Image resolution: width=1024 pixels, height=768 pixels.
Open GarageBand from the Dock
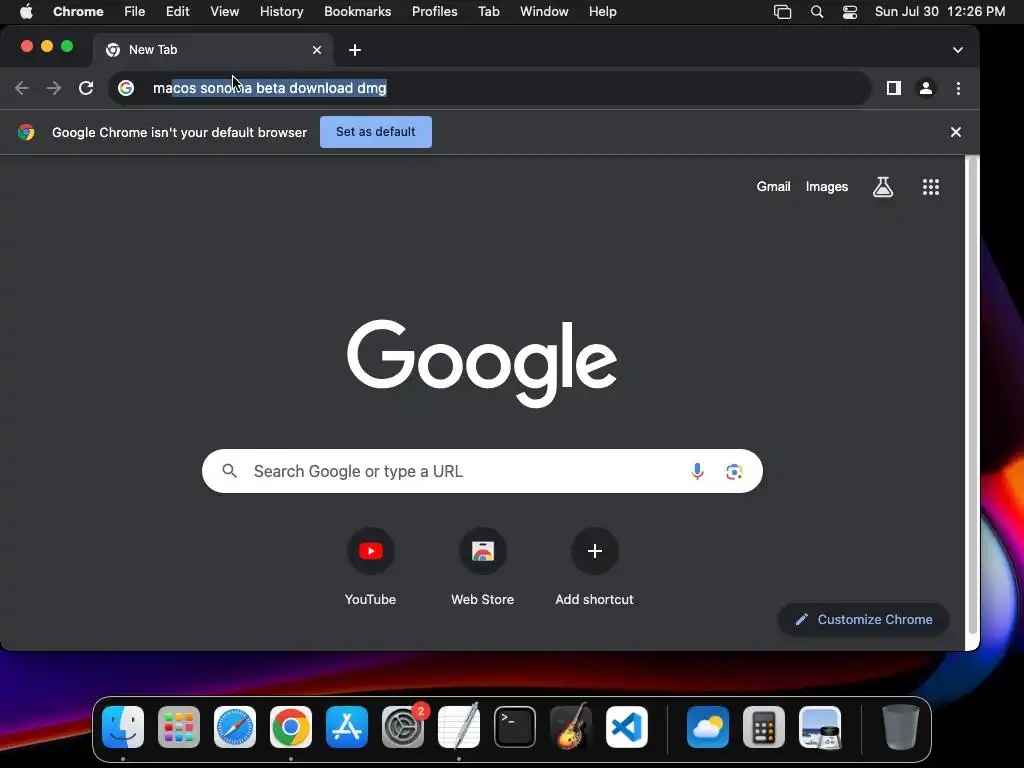click(x=571, y=727)
